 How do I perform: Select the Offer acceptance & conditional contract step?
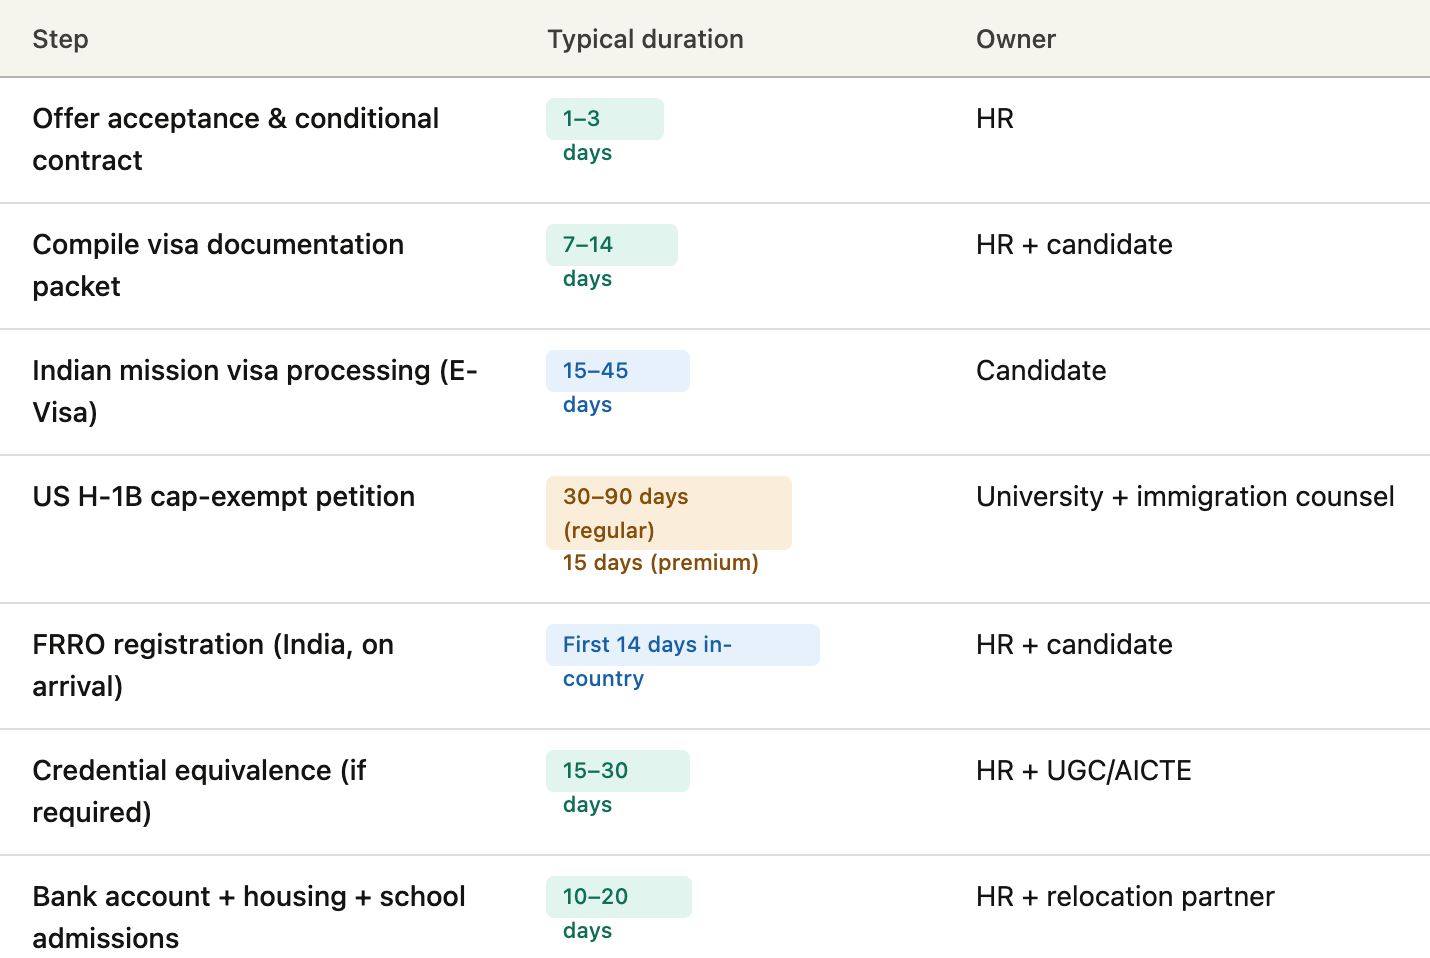[235, 140]
